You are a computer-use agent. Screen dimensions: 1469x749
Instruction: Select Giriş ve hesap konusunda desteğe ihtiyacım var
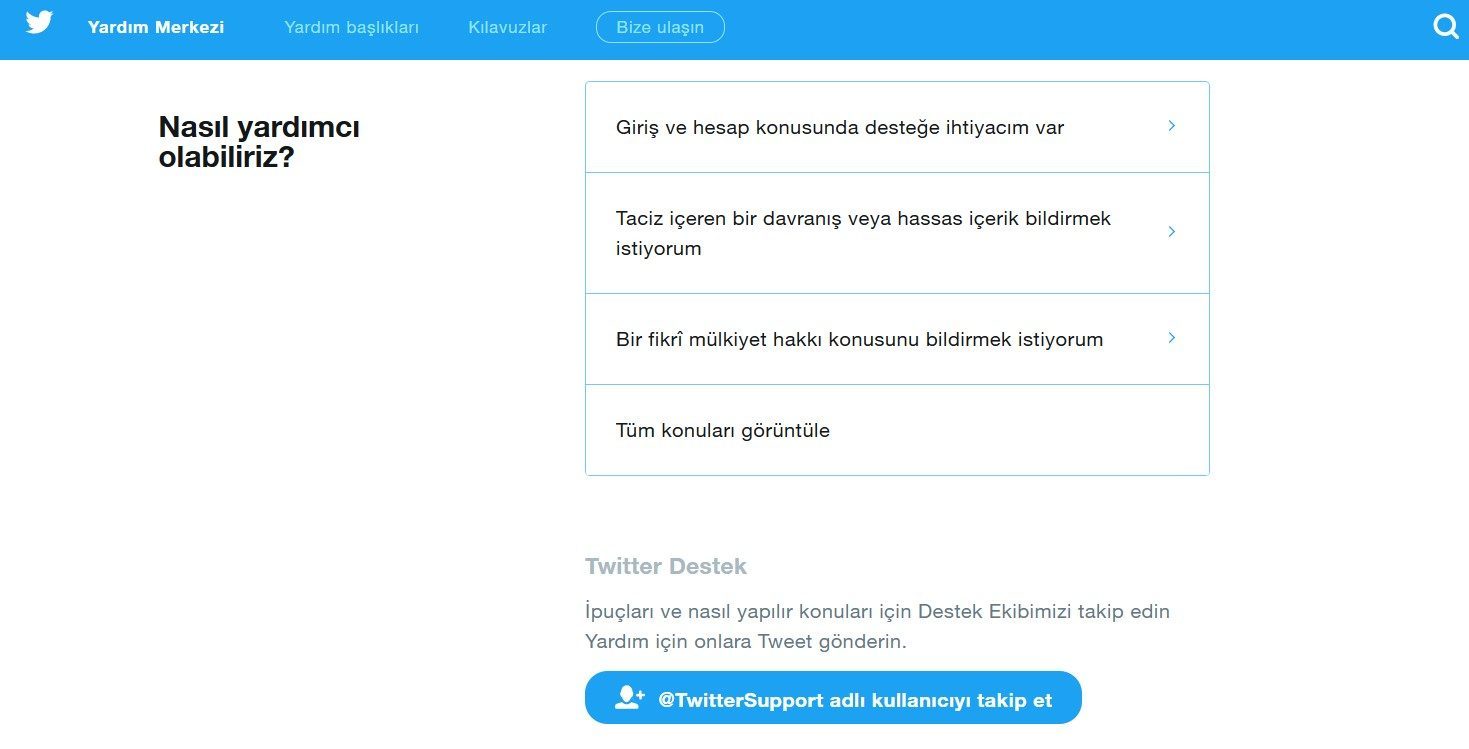point(897,127)
